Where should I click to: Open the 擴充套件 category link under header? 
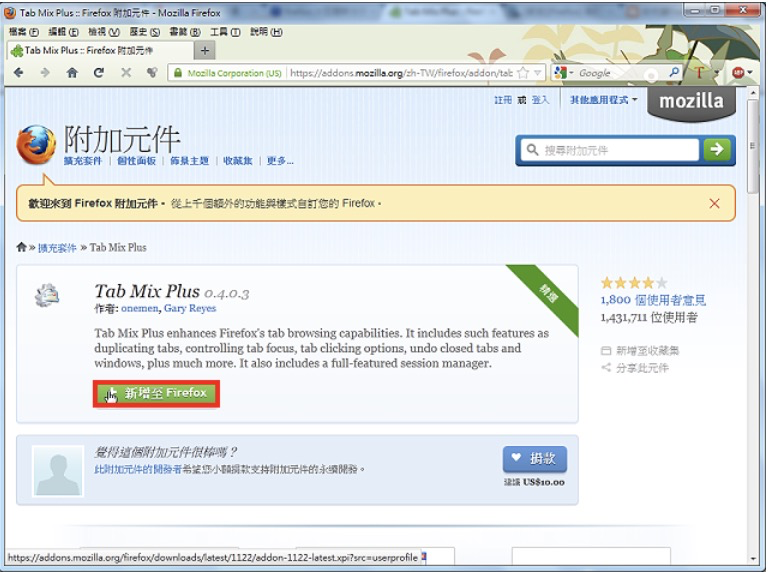(x=82, y=161)
